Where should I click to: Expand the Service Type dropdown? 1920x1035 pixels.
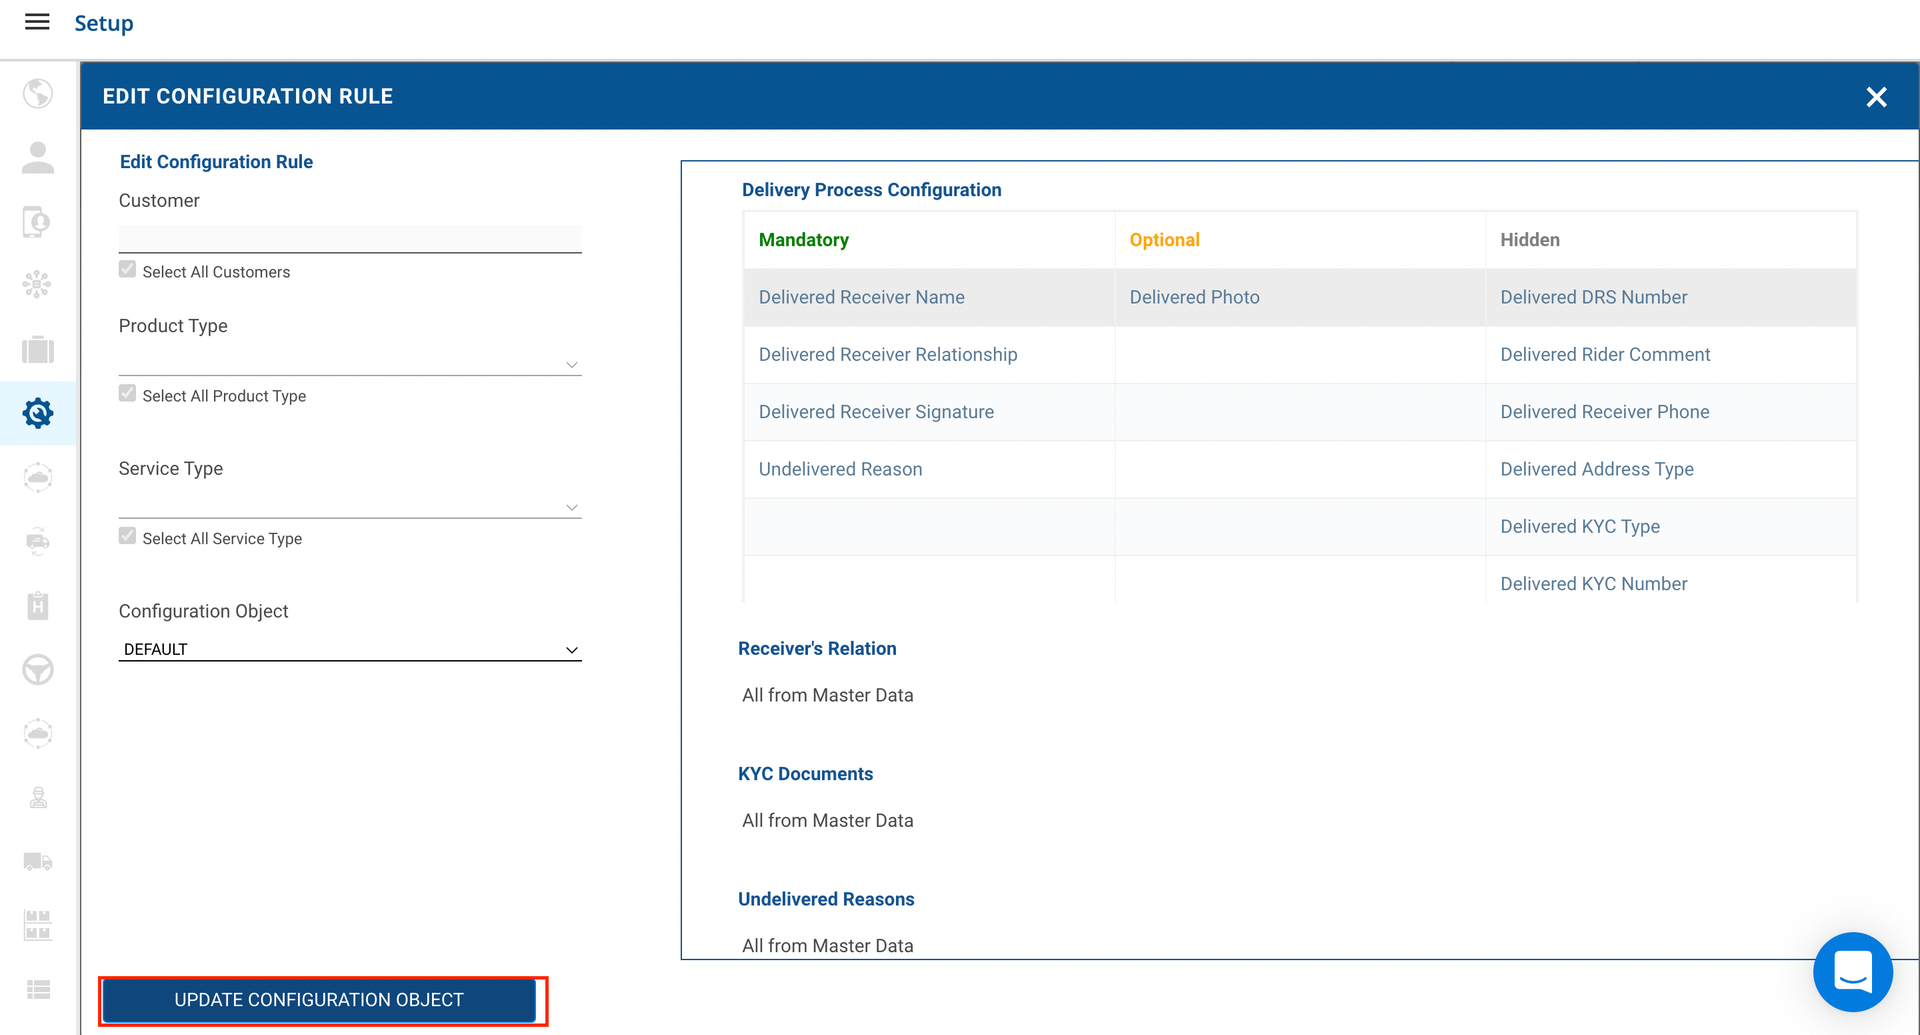pyautogui.click(x=349, y=506)
